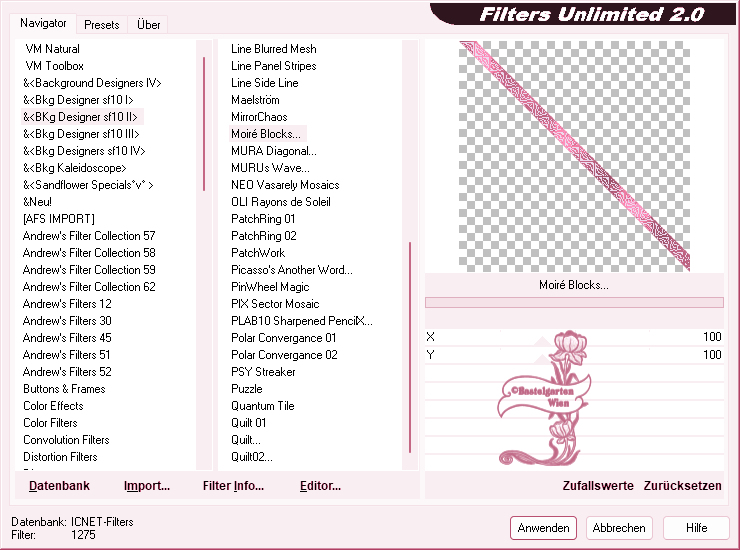This screenshot has width=740, height=550.
Task: Select the Navigator tab
Action: [43, 23]
